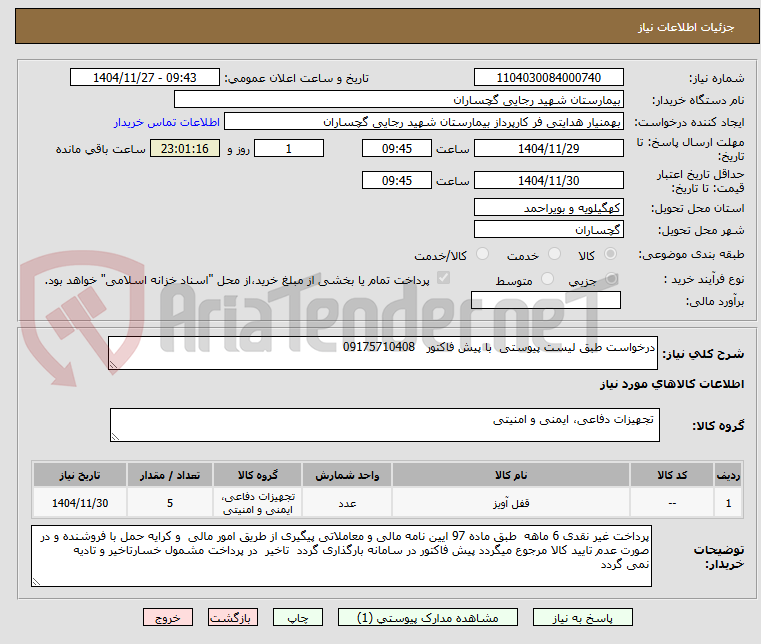Click the response deadline time field 09:45
This screenshot has width=761, height=644.
coord(397,148)
